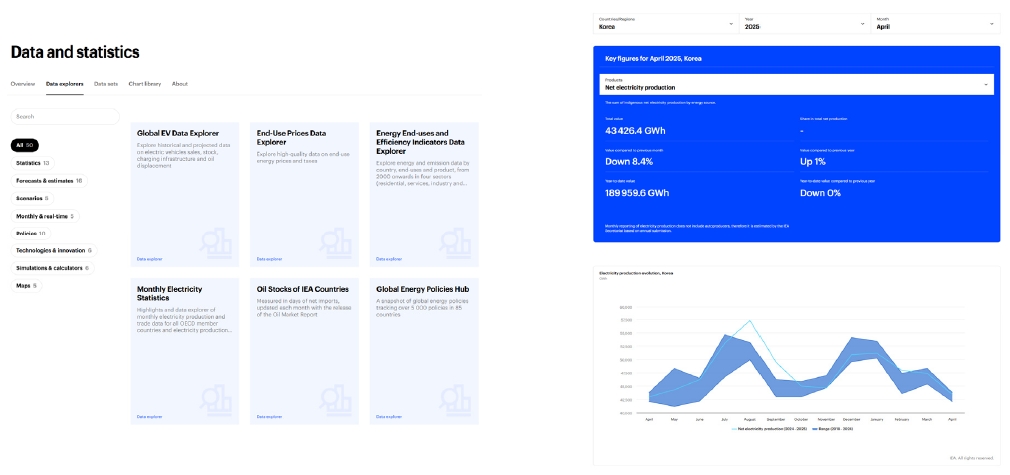Open the Month dropdown showing April
Viewport: 1010px width, 475px height.
[x=936, y=23]
